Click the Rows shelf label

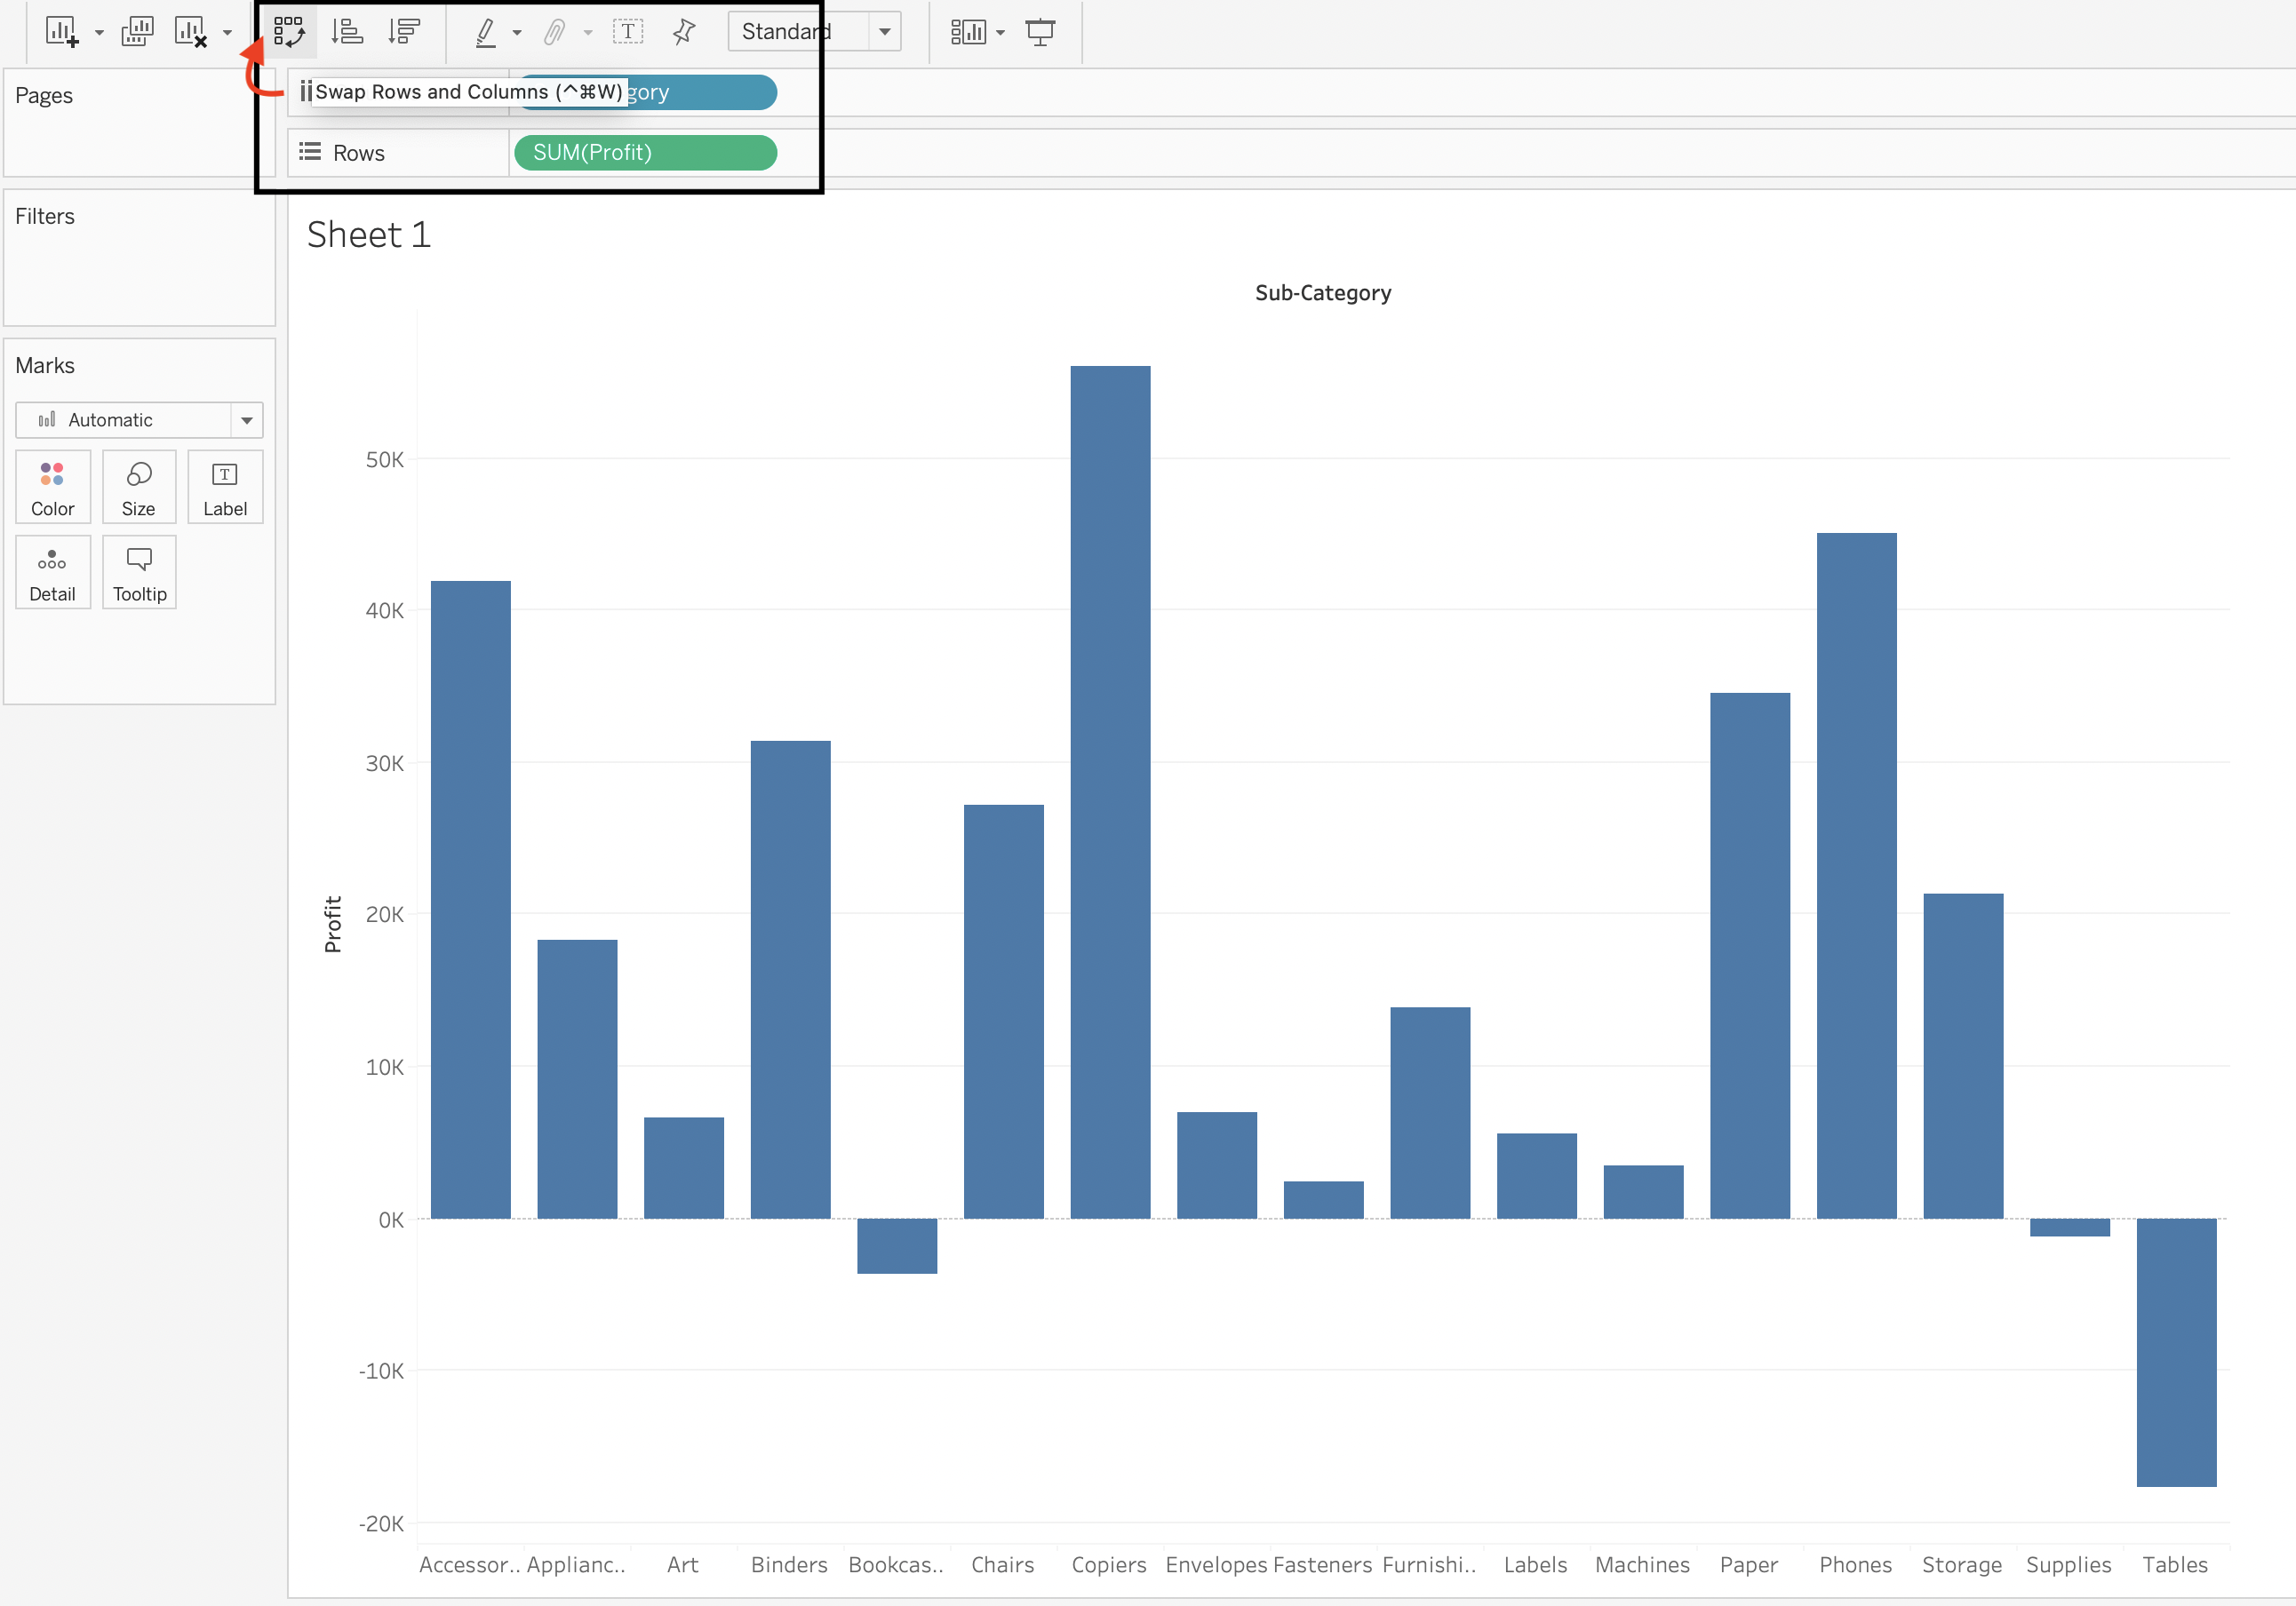(358, 152)
